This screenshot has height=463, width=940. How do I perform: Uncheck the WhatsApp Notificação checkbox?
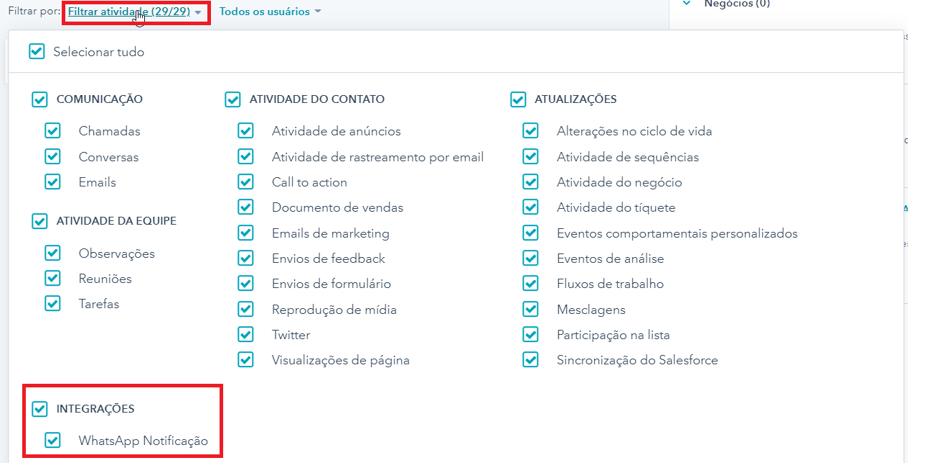click(53, 441)
